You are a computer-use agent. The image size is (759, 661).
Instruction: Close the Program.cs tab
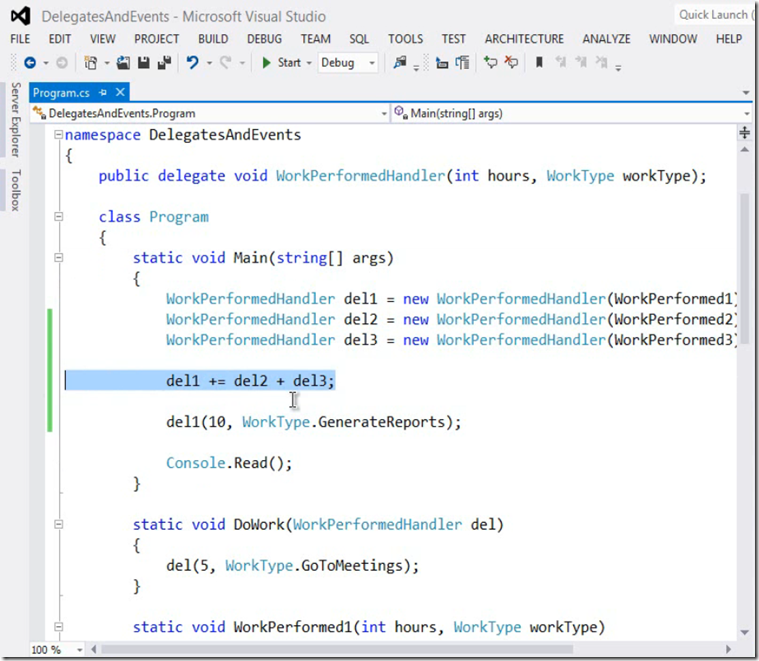(121, 92)
